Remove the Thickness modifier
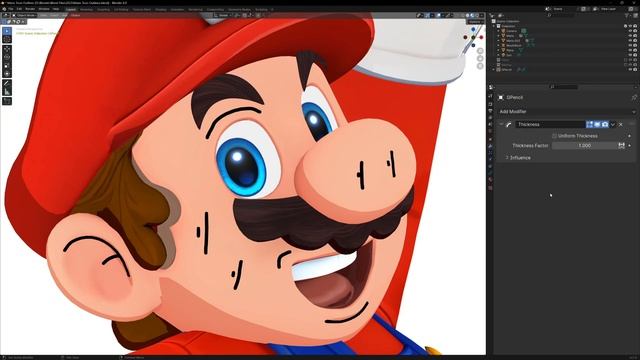The width and height of the screenshot is (640, 360). tap(621, 124)
